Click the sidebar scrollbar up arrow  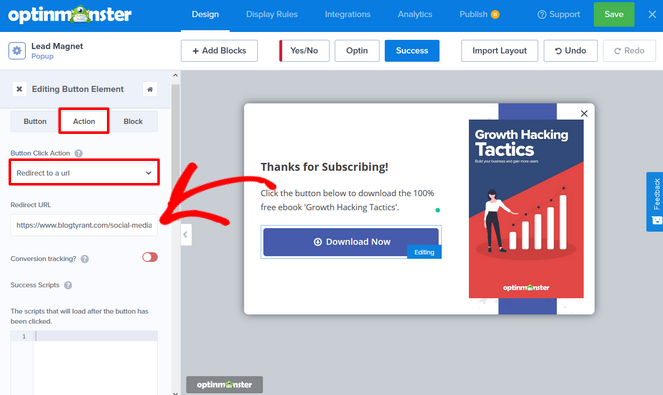coord(175,76)
